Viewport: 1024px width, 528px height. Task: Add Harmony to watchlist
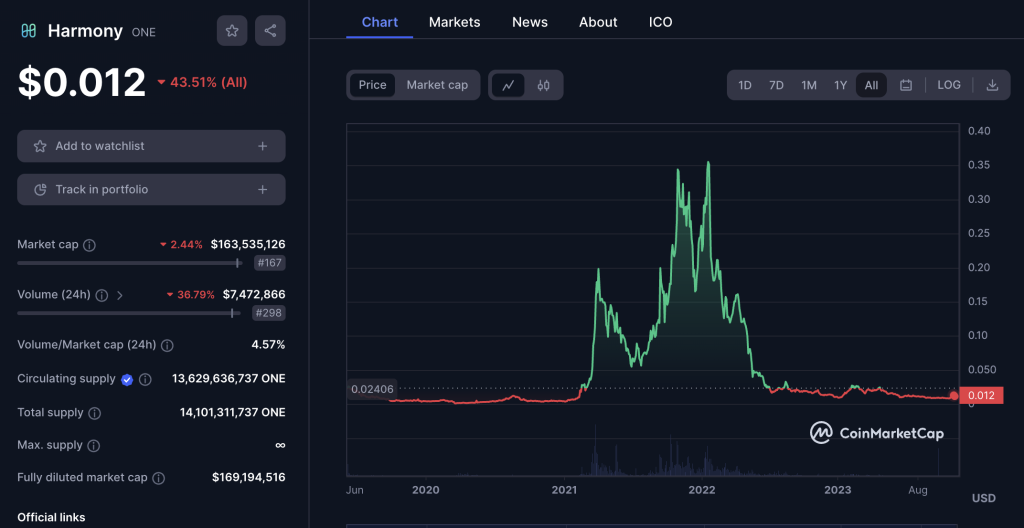point(151,146)
